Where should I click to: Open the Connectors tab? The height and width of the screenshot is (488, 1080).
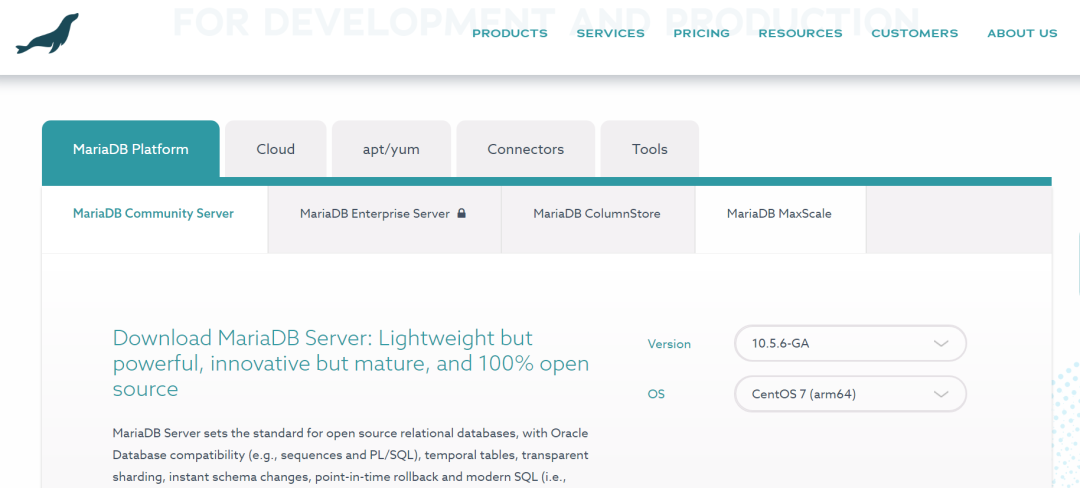pos(525,149)
